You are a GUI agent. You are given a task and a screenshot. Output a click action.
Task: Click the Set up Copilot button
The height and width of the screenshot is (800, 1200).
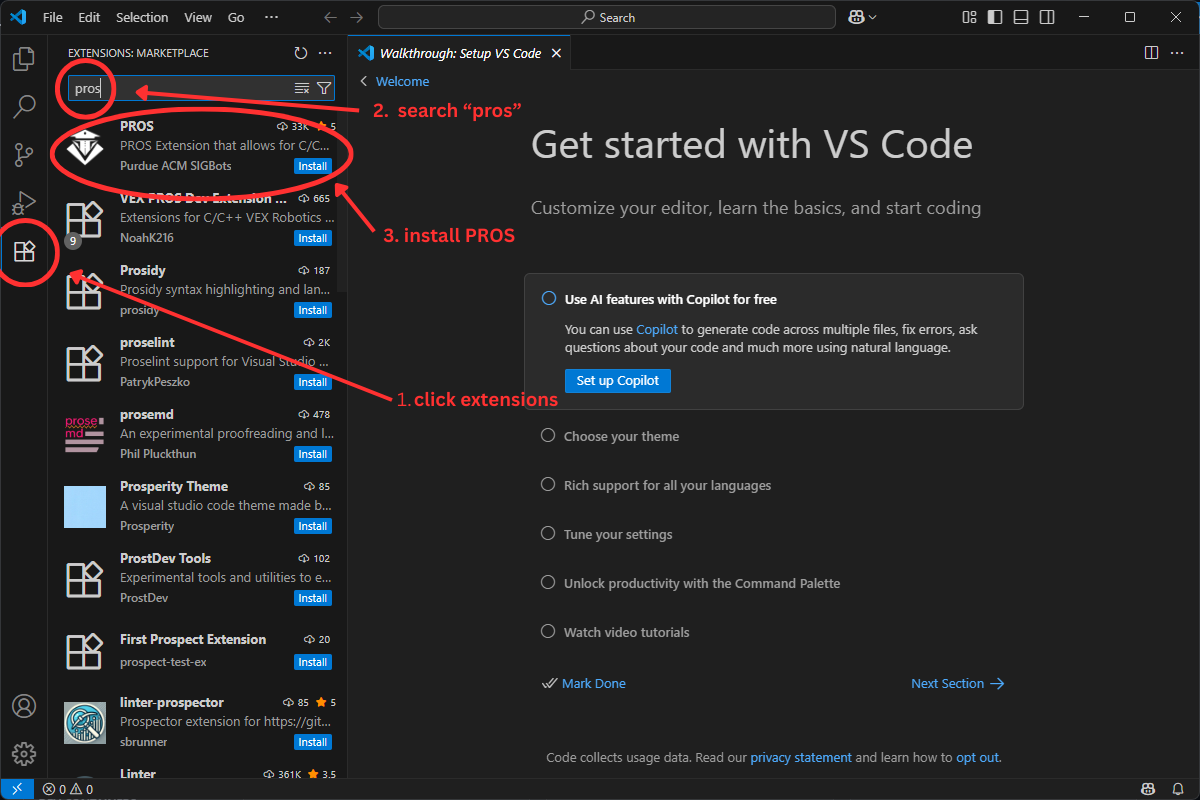(617, 381)
